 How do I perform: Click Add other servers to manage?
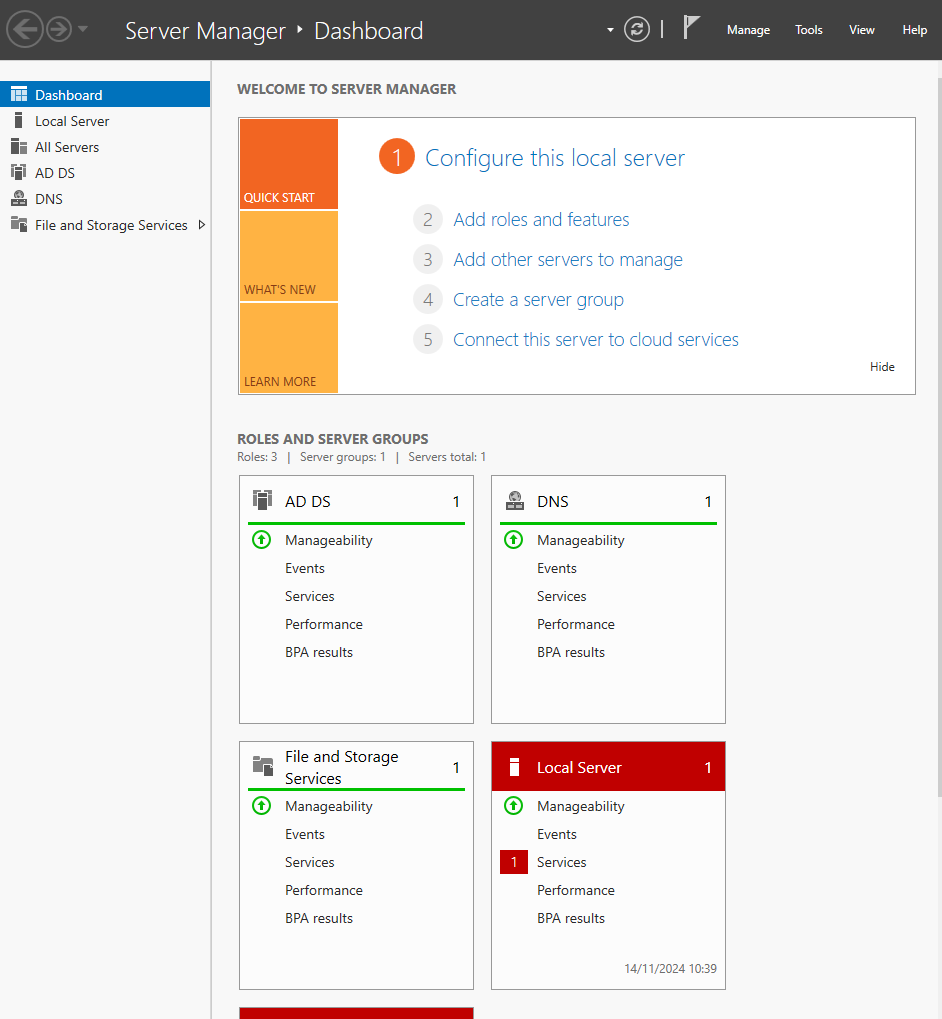pos(568,259)
